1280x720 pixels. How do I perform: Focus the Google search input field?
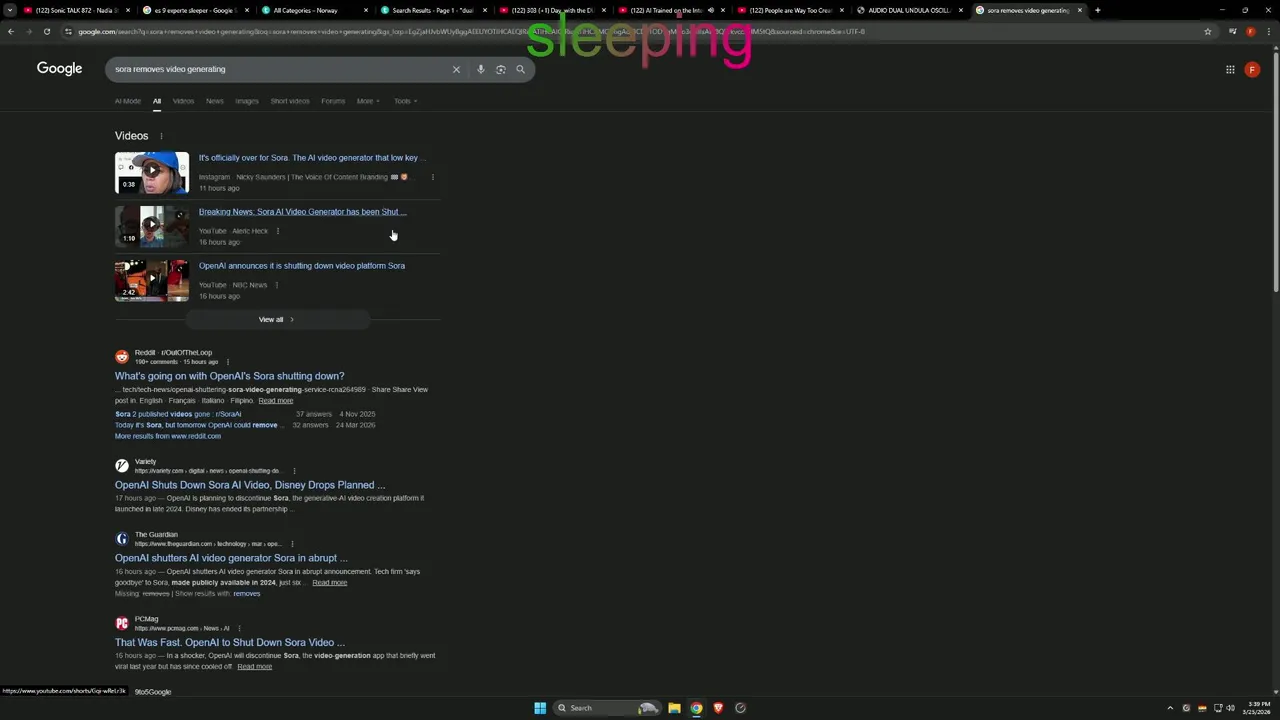coord(280,69)
